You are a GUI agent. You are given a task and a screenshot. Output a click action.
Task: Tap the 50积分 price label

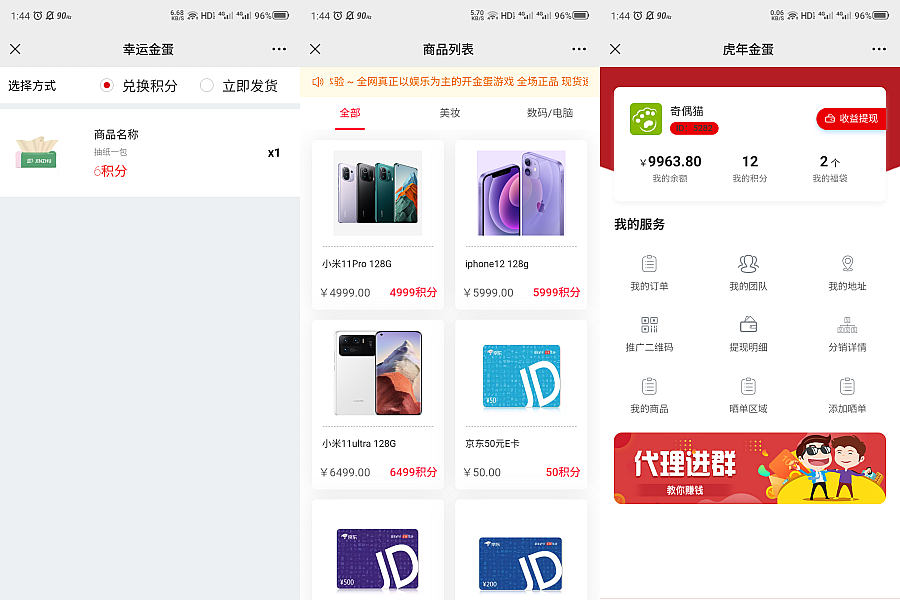[562, 472]
